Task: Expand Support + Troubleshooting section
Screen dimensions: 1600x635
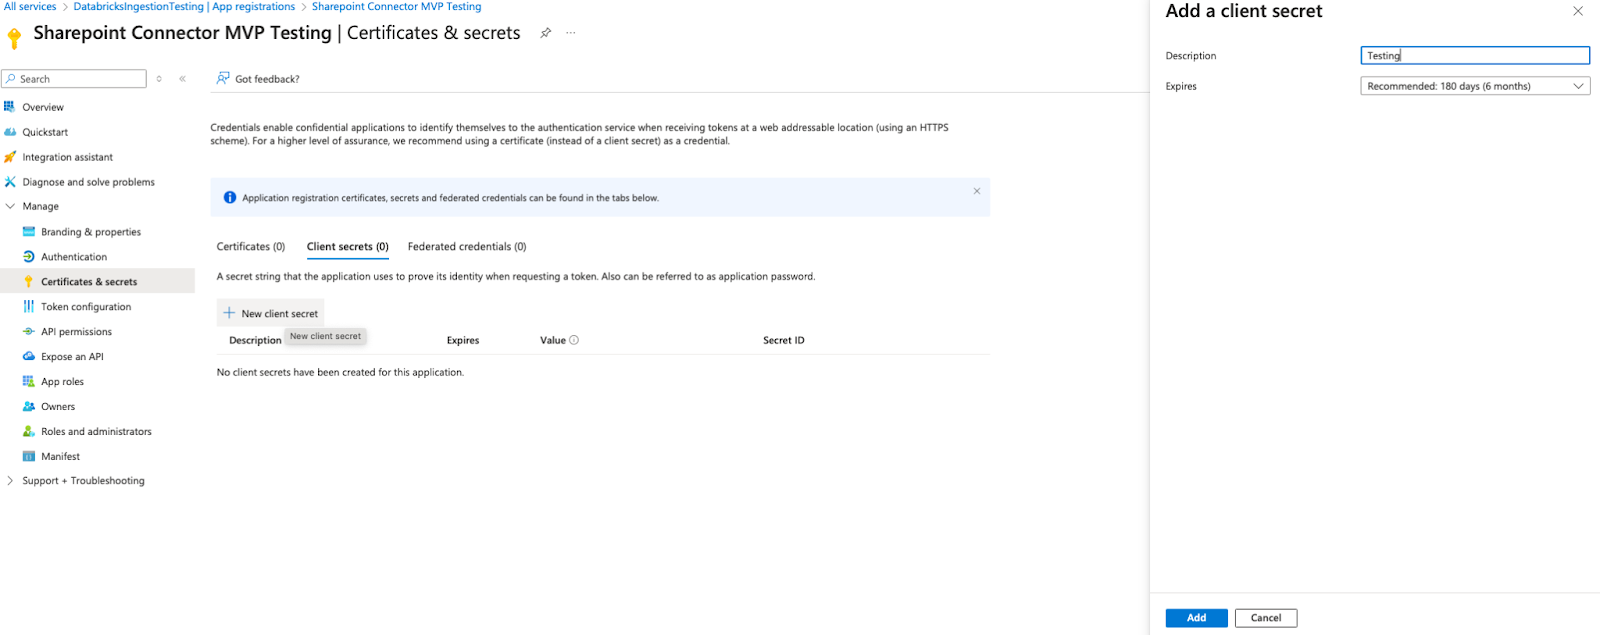Action: click(x=10, y=481)
